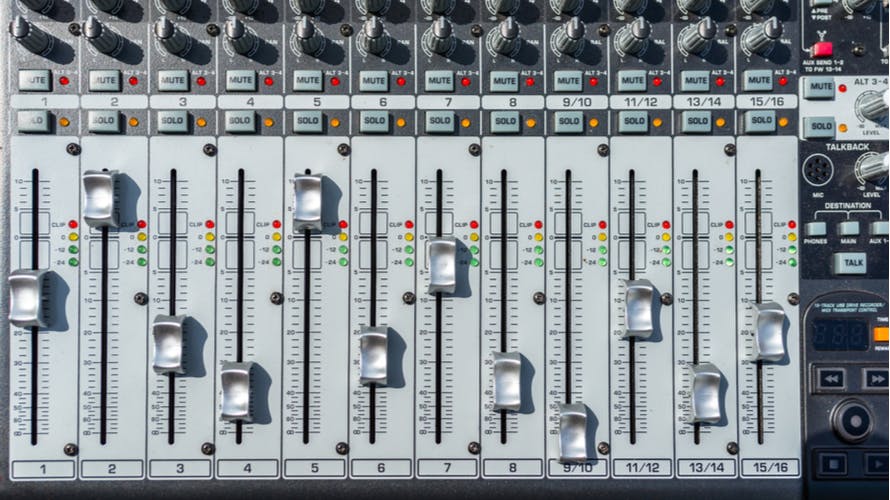Viewport: 890px width, 500px height.
Task: Engage the MUTE switch on channel 5
Action: click(308, 81)
